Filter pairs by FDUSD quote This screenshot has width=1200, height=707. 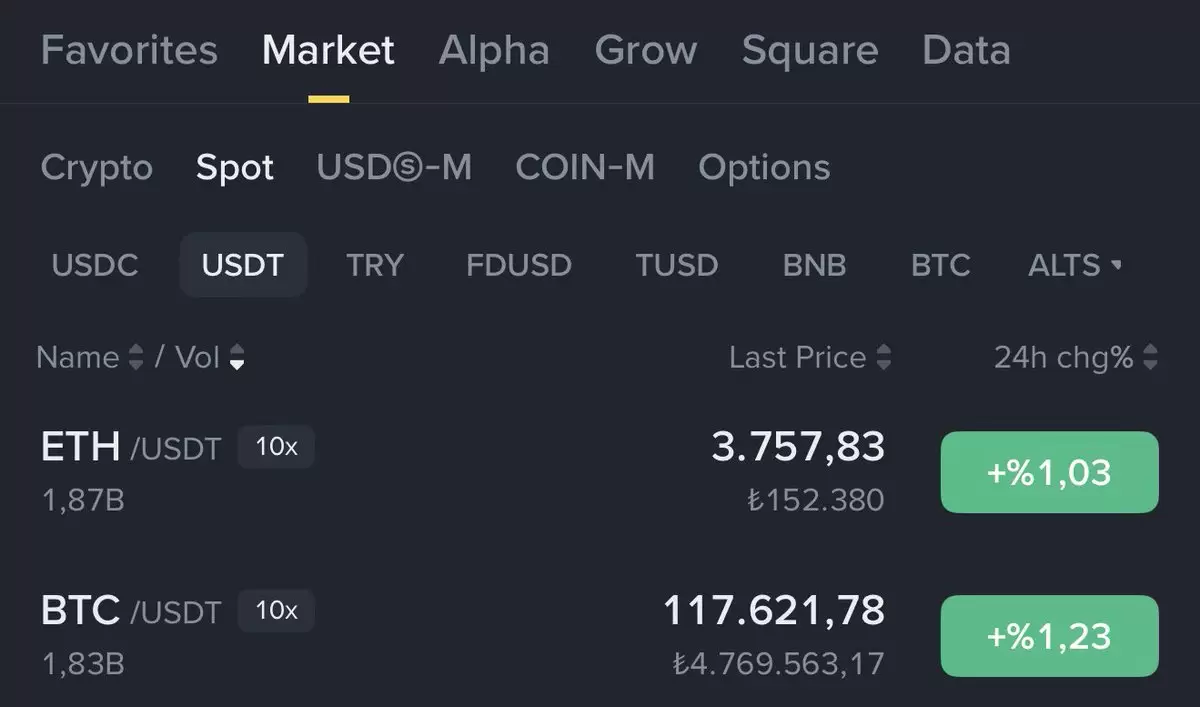(519, 265)
